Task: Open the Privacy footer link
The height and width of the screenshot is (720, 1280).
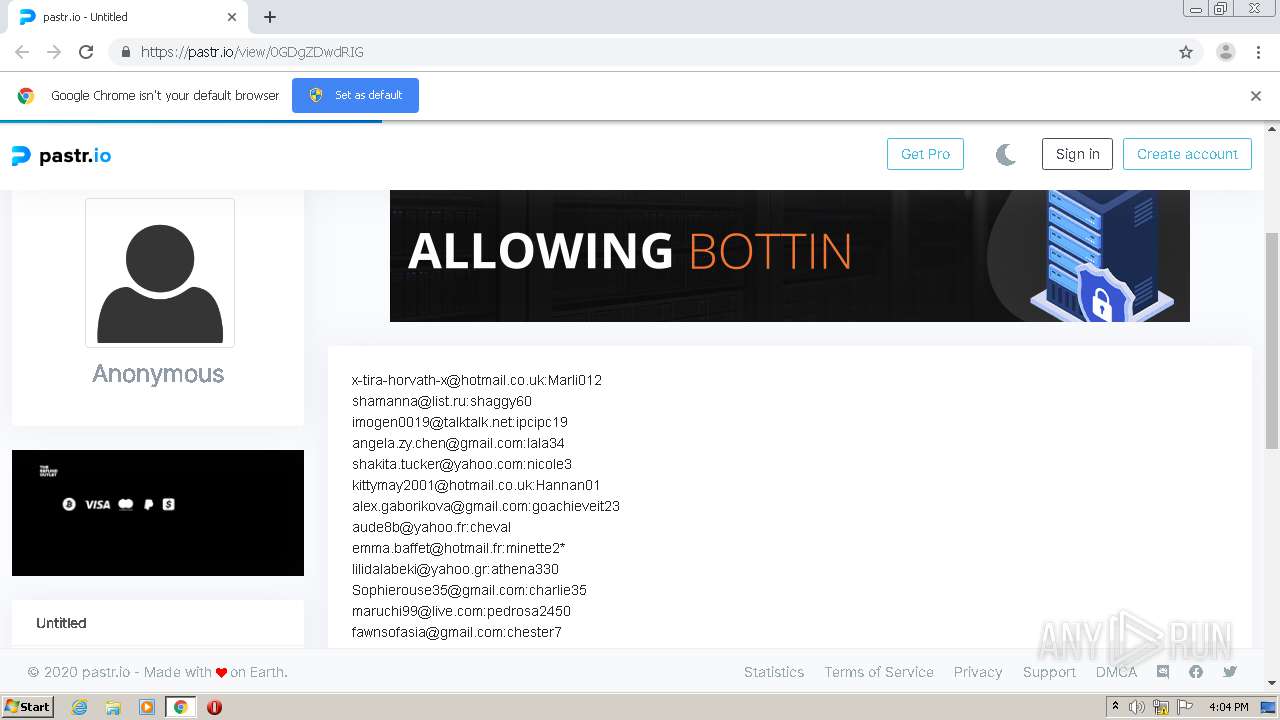Action: pyautogui.click(x=978, y=672)
